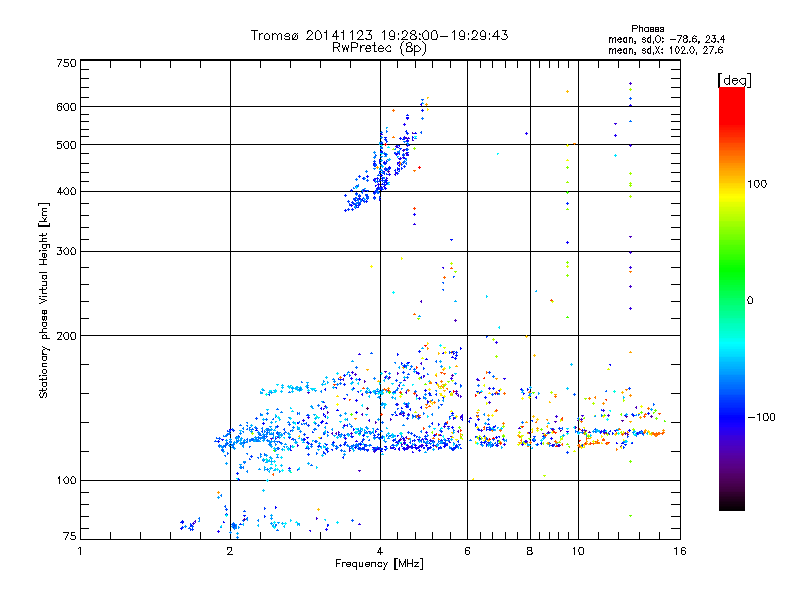Image resolution: width=800 pixels, height=600 pixels.
Task: Pick the black bottom of the phase colorbar
Action: [x=732, y=503]
